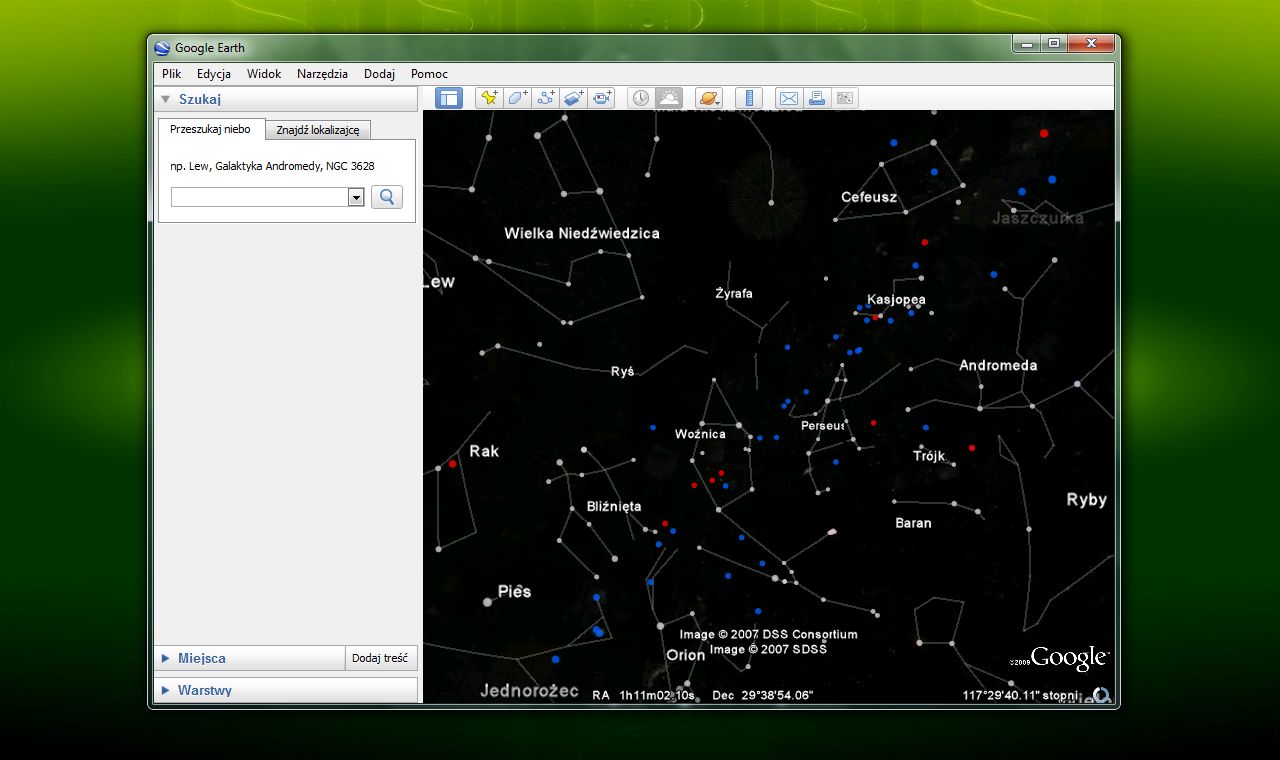Screen dimensions: 1280x760
Task: Add a polygon from toolbar
Action: click(x=517, y=98)
